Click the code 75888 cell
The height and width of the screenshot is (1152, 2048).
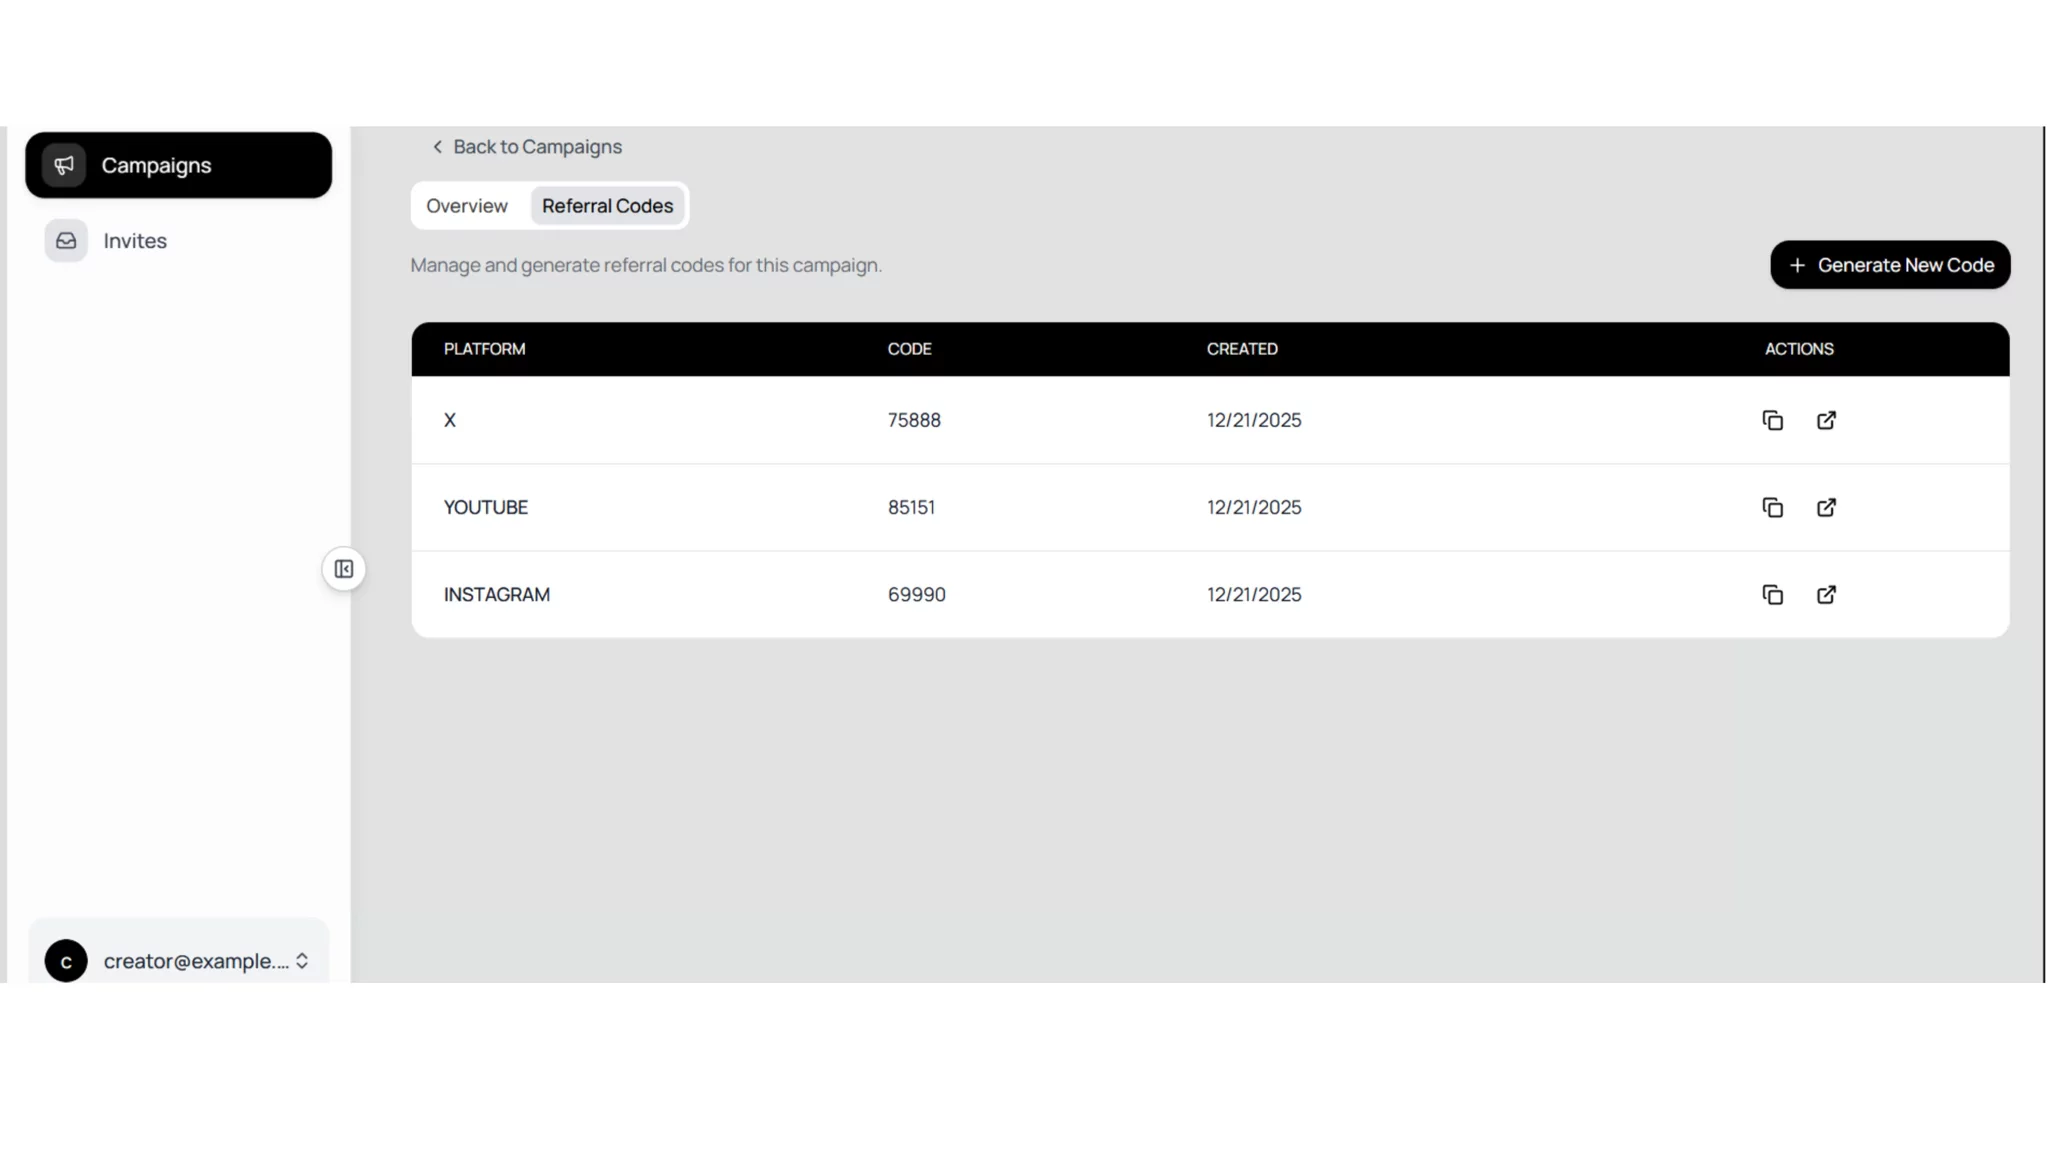[914, 420]
